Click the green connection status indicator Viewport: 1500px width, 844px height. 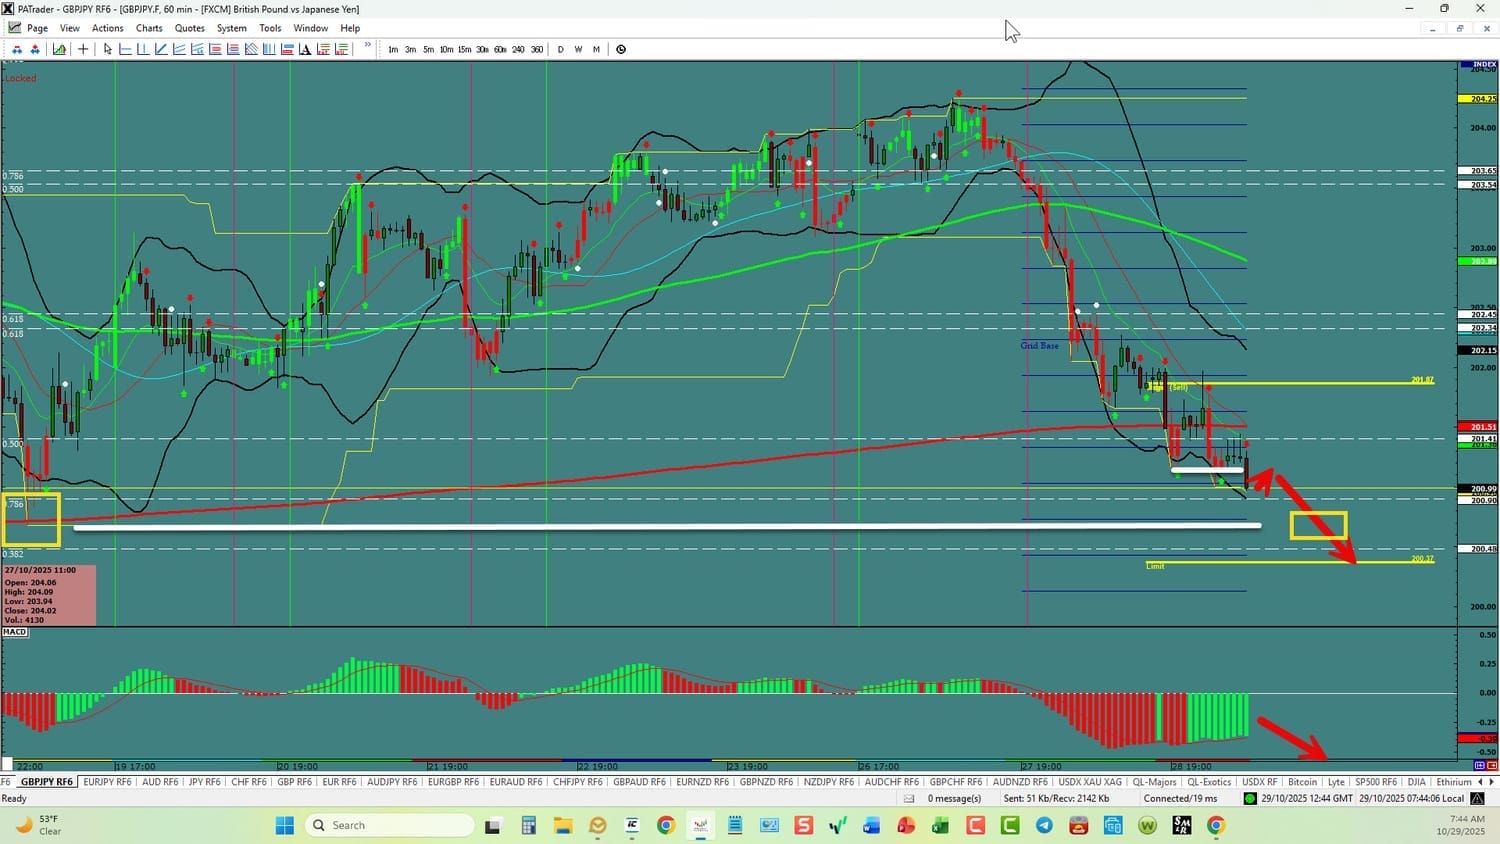[x=1250, y=798]
